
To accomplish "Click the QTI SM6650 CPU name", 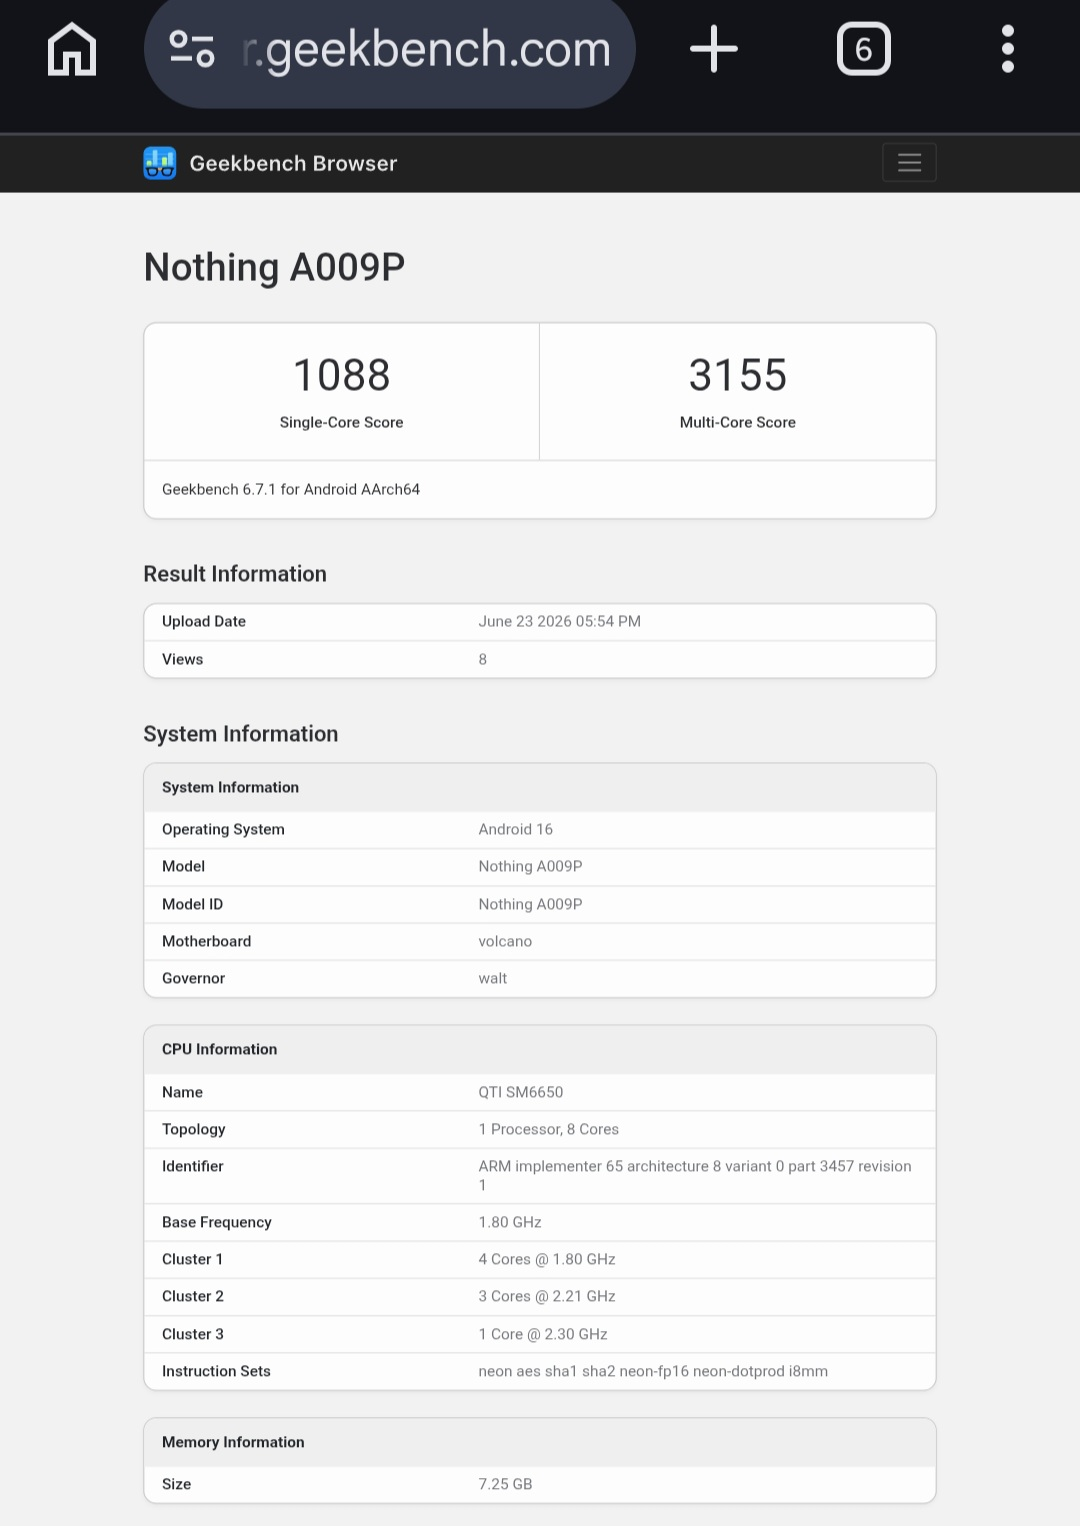I will point(521,1092).
